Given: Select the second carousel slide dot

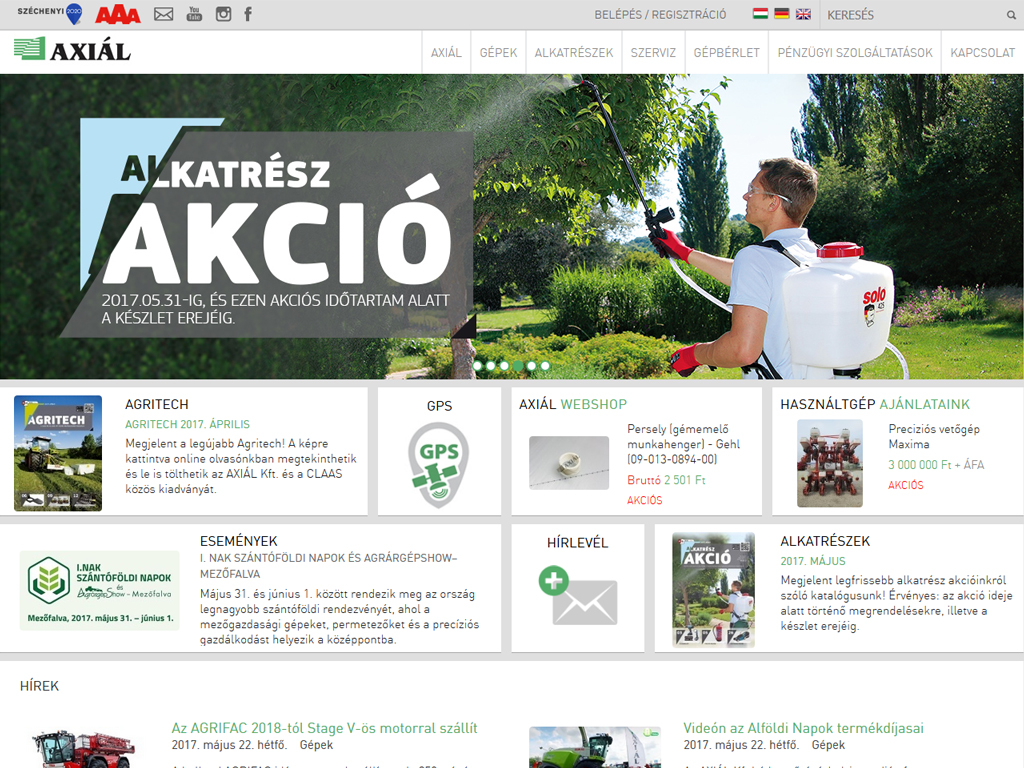Looking at the screenshot, I should (x=490, y=366).
